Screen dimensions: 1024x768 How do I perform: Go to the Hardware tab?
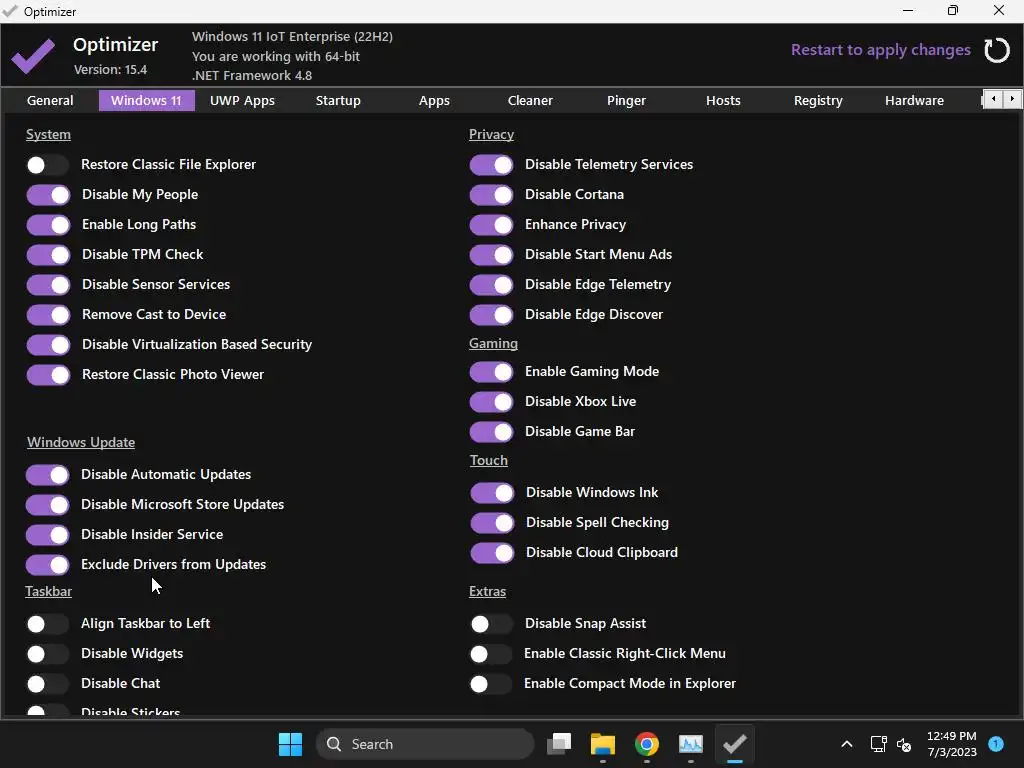click(x=914, y=101)
